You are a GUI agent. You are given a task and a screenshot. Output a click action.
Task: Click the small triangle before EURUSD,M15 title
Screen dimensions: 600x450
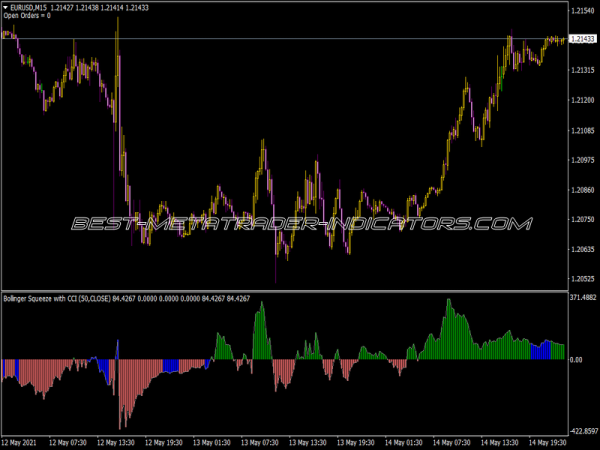click(6, 8)
